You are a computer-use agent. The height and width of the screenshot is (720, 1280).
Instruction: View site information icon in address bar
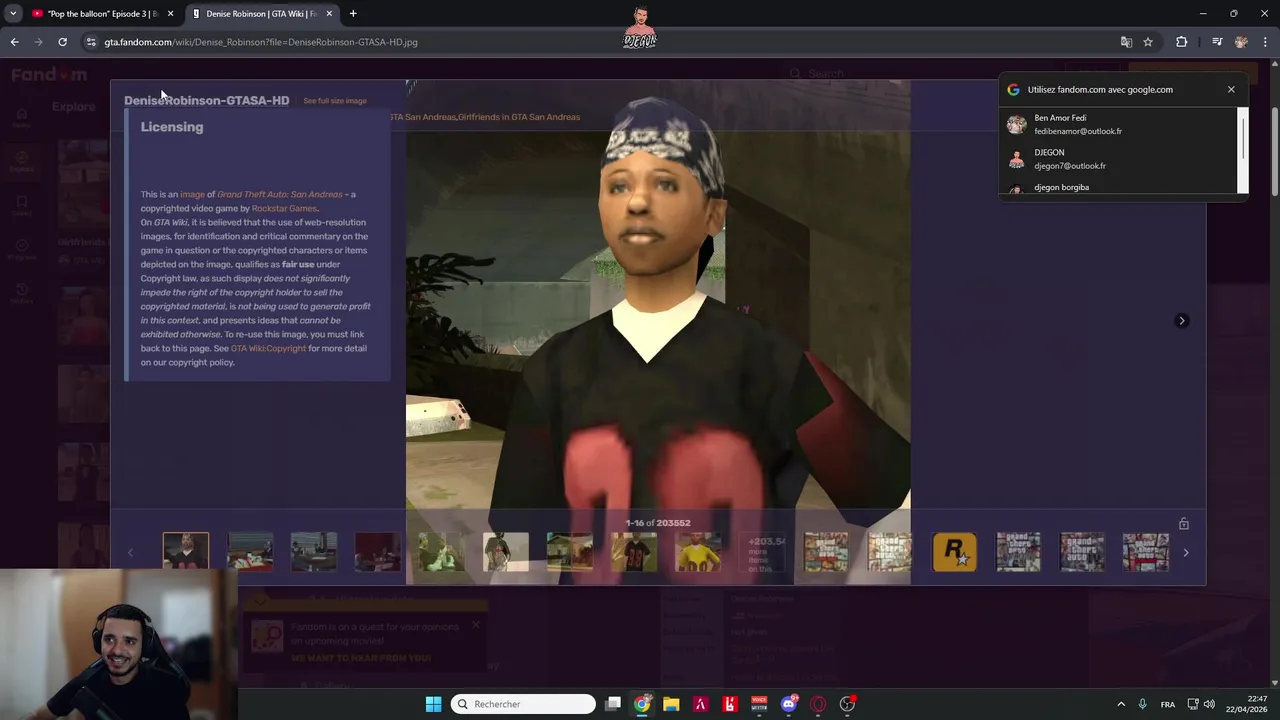[x=91, y=42]
